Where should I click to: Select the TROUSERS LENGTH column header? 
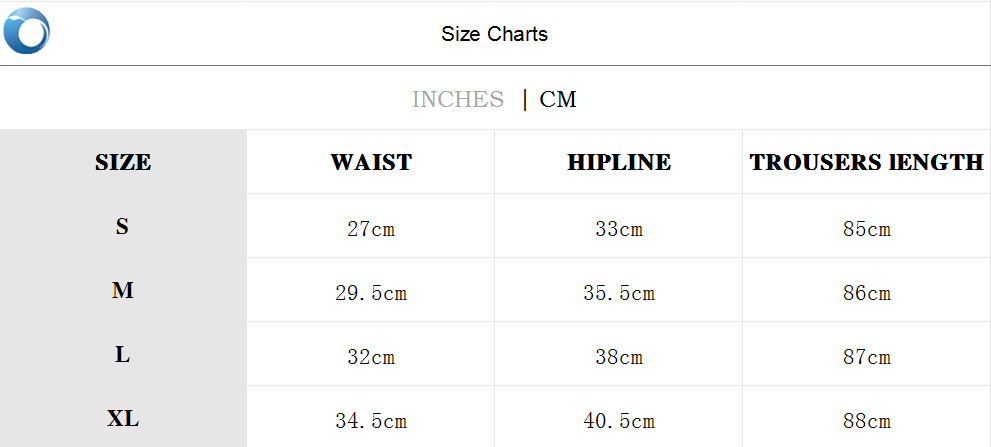point(867,162)
